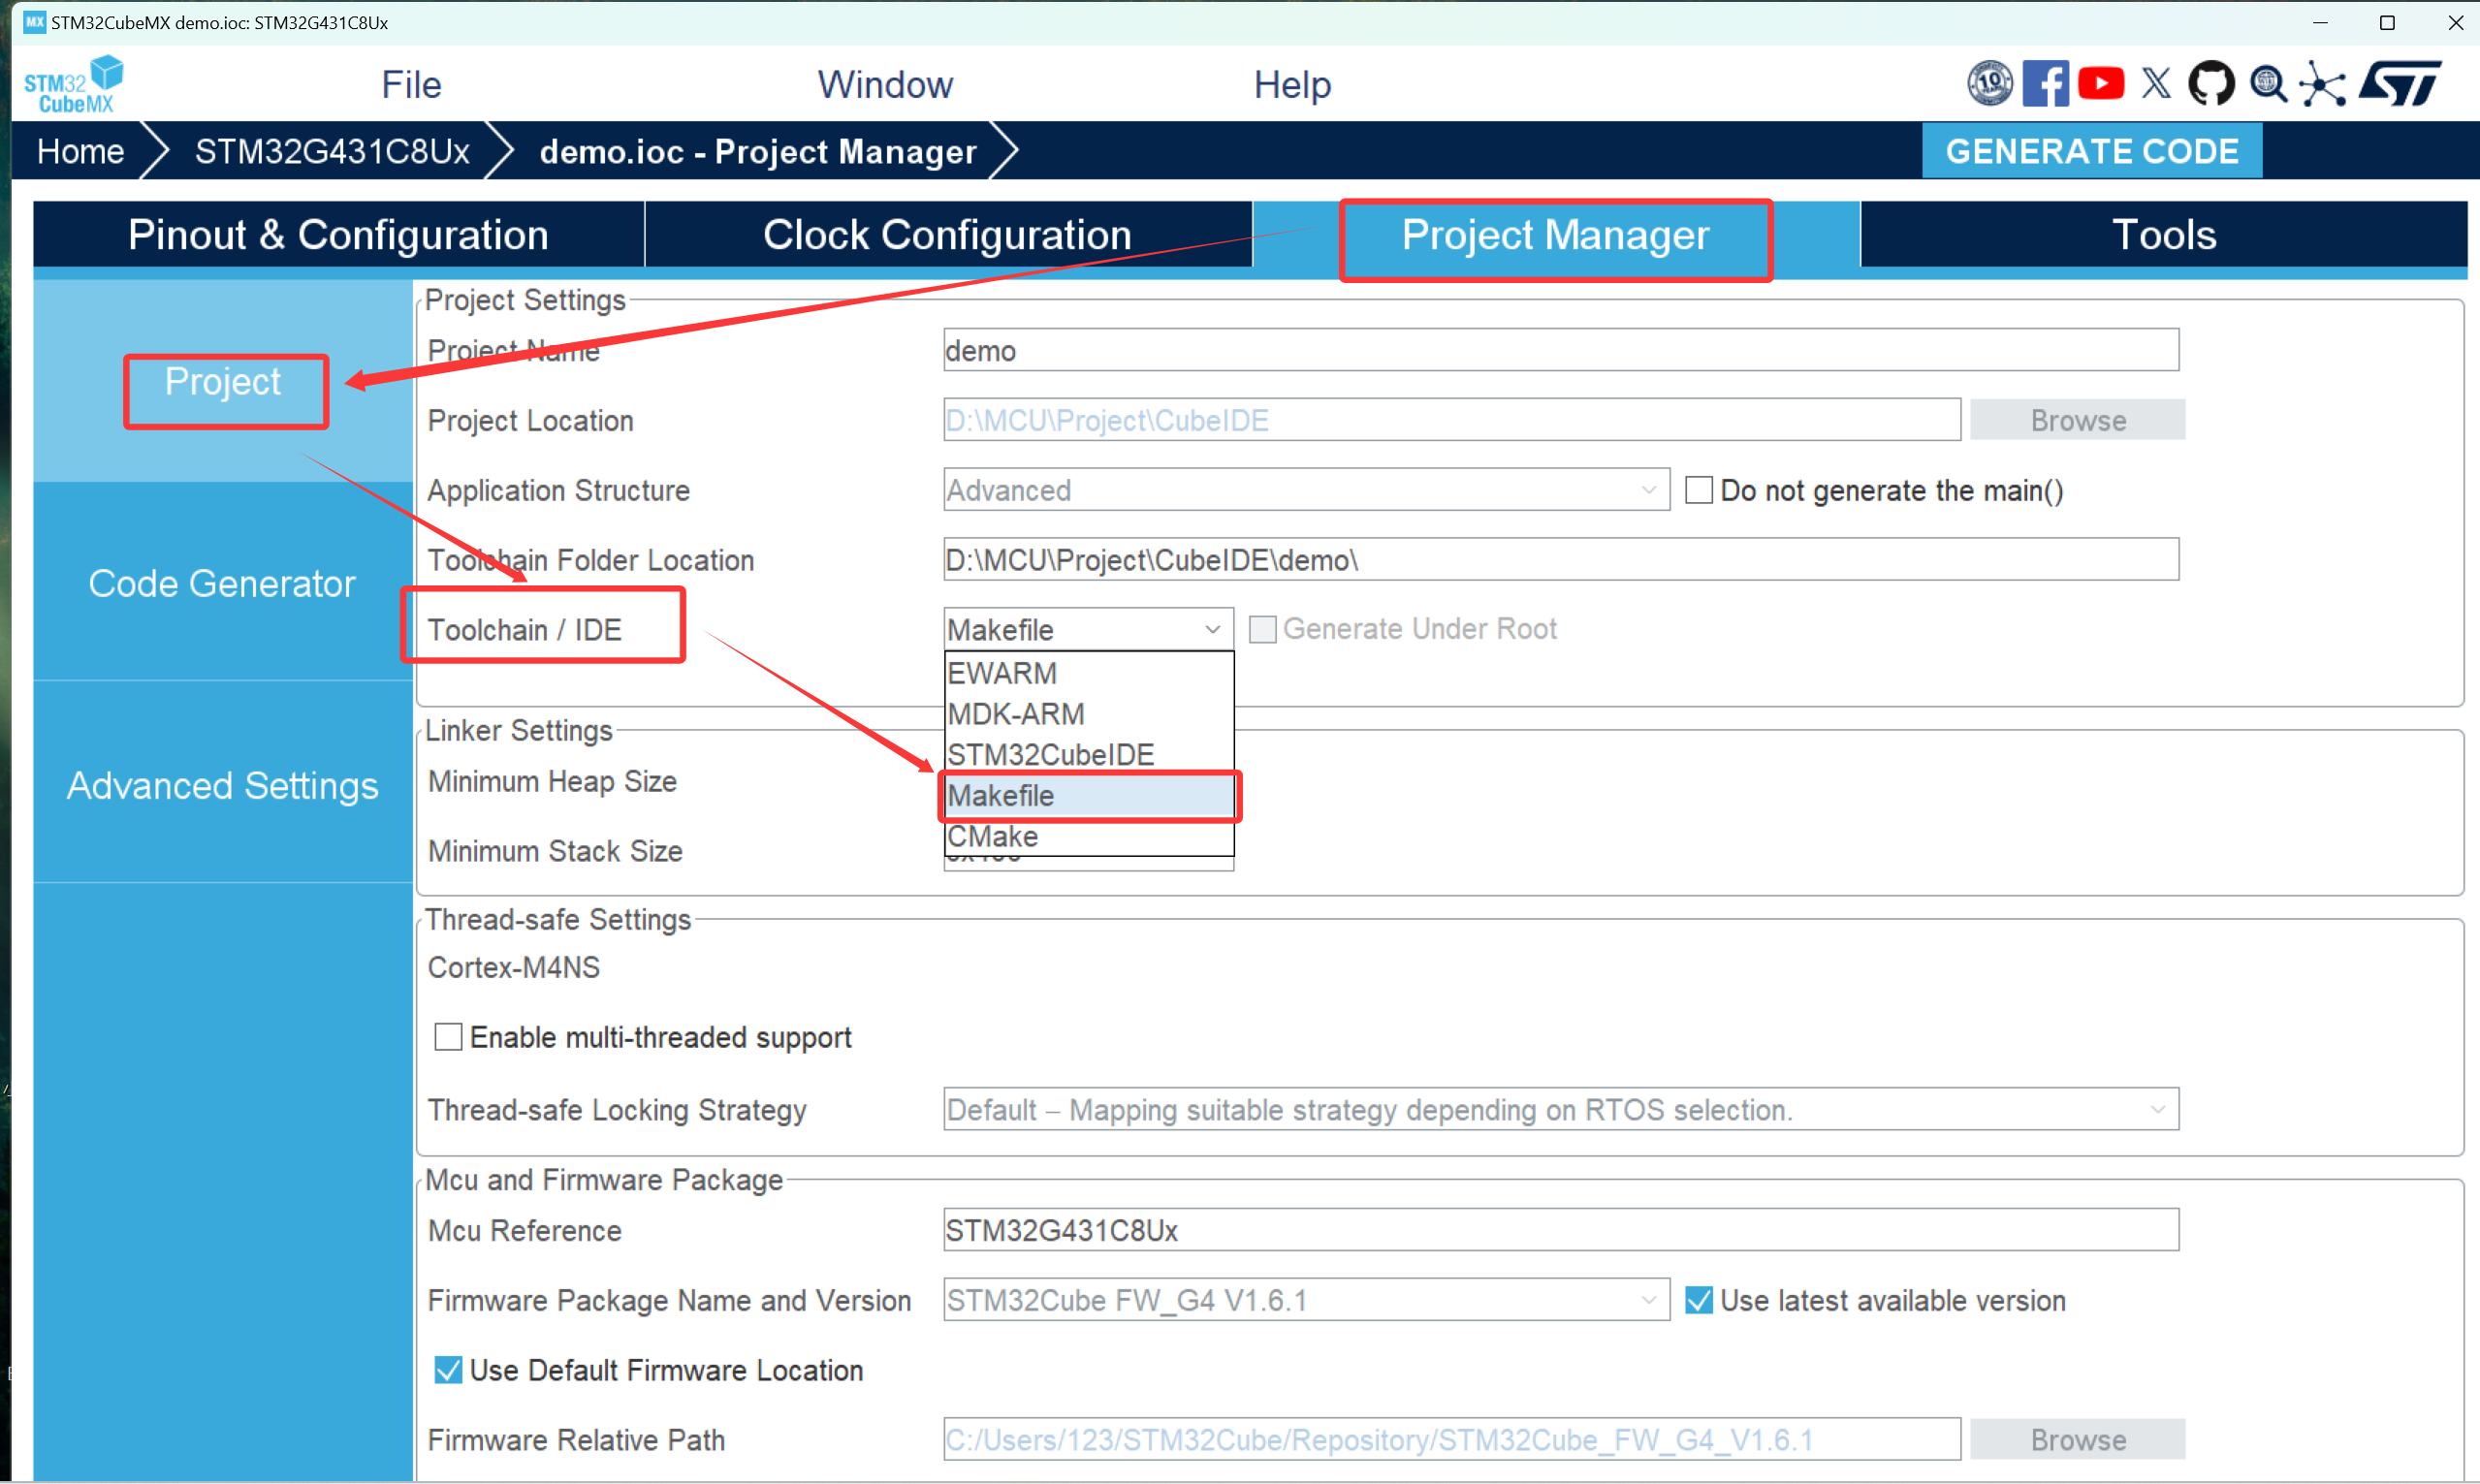Click the ST logo icon
The height and width of the screenshot is (1484, 2480).
[x=2401, y=84]
